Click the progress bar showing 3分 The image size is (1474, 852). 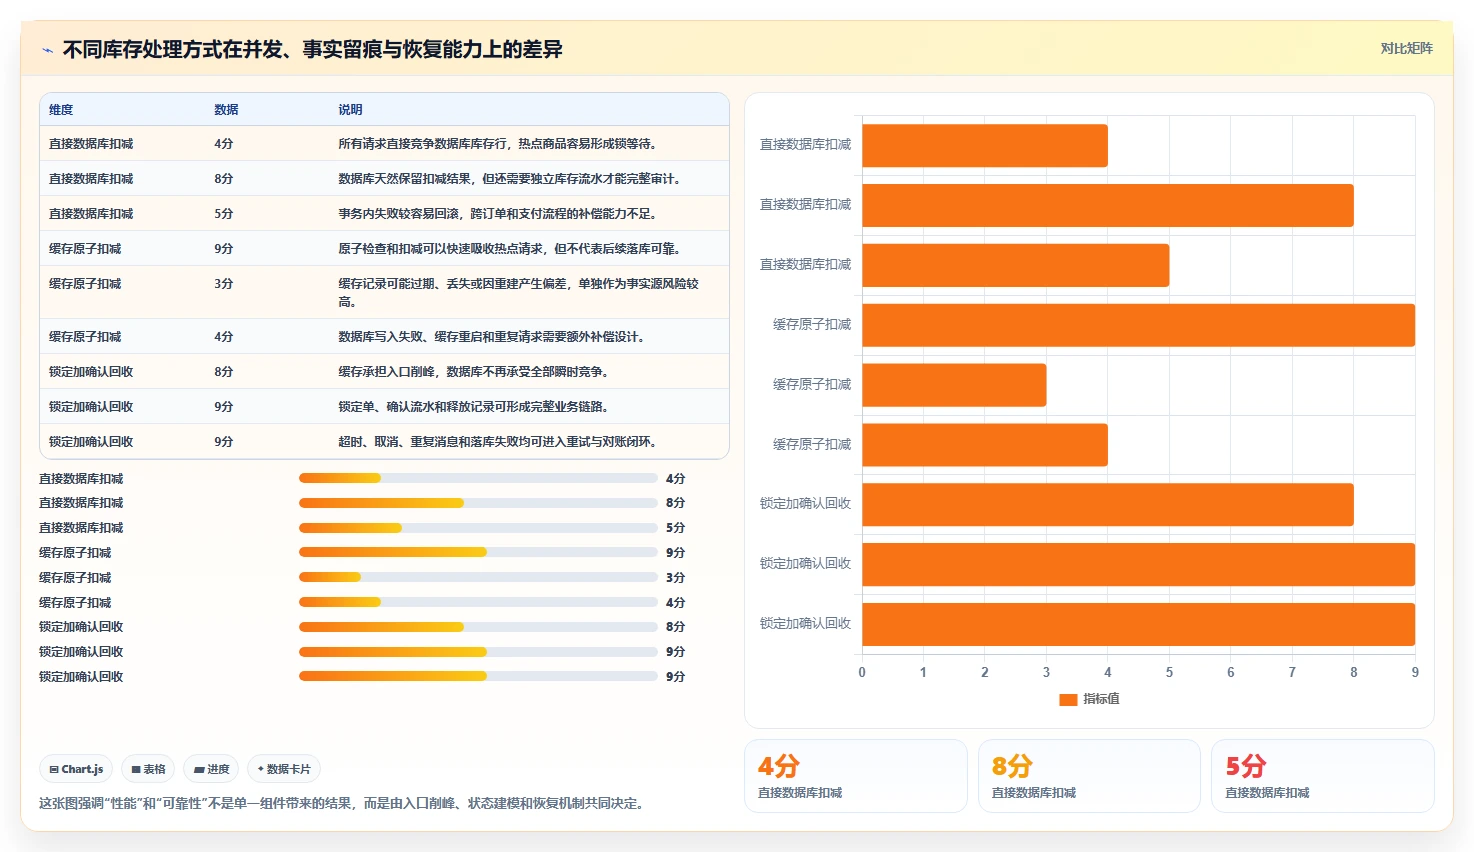point(478,577)
